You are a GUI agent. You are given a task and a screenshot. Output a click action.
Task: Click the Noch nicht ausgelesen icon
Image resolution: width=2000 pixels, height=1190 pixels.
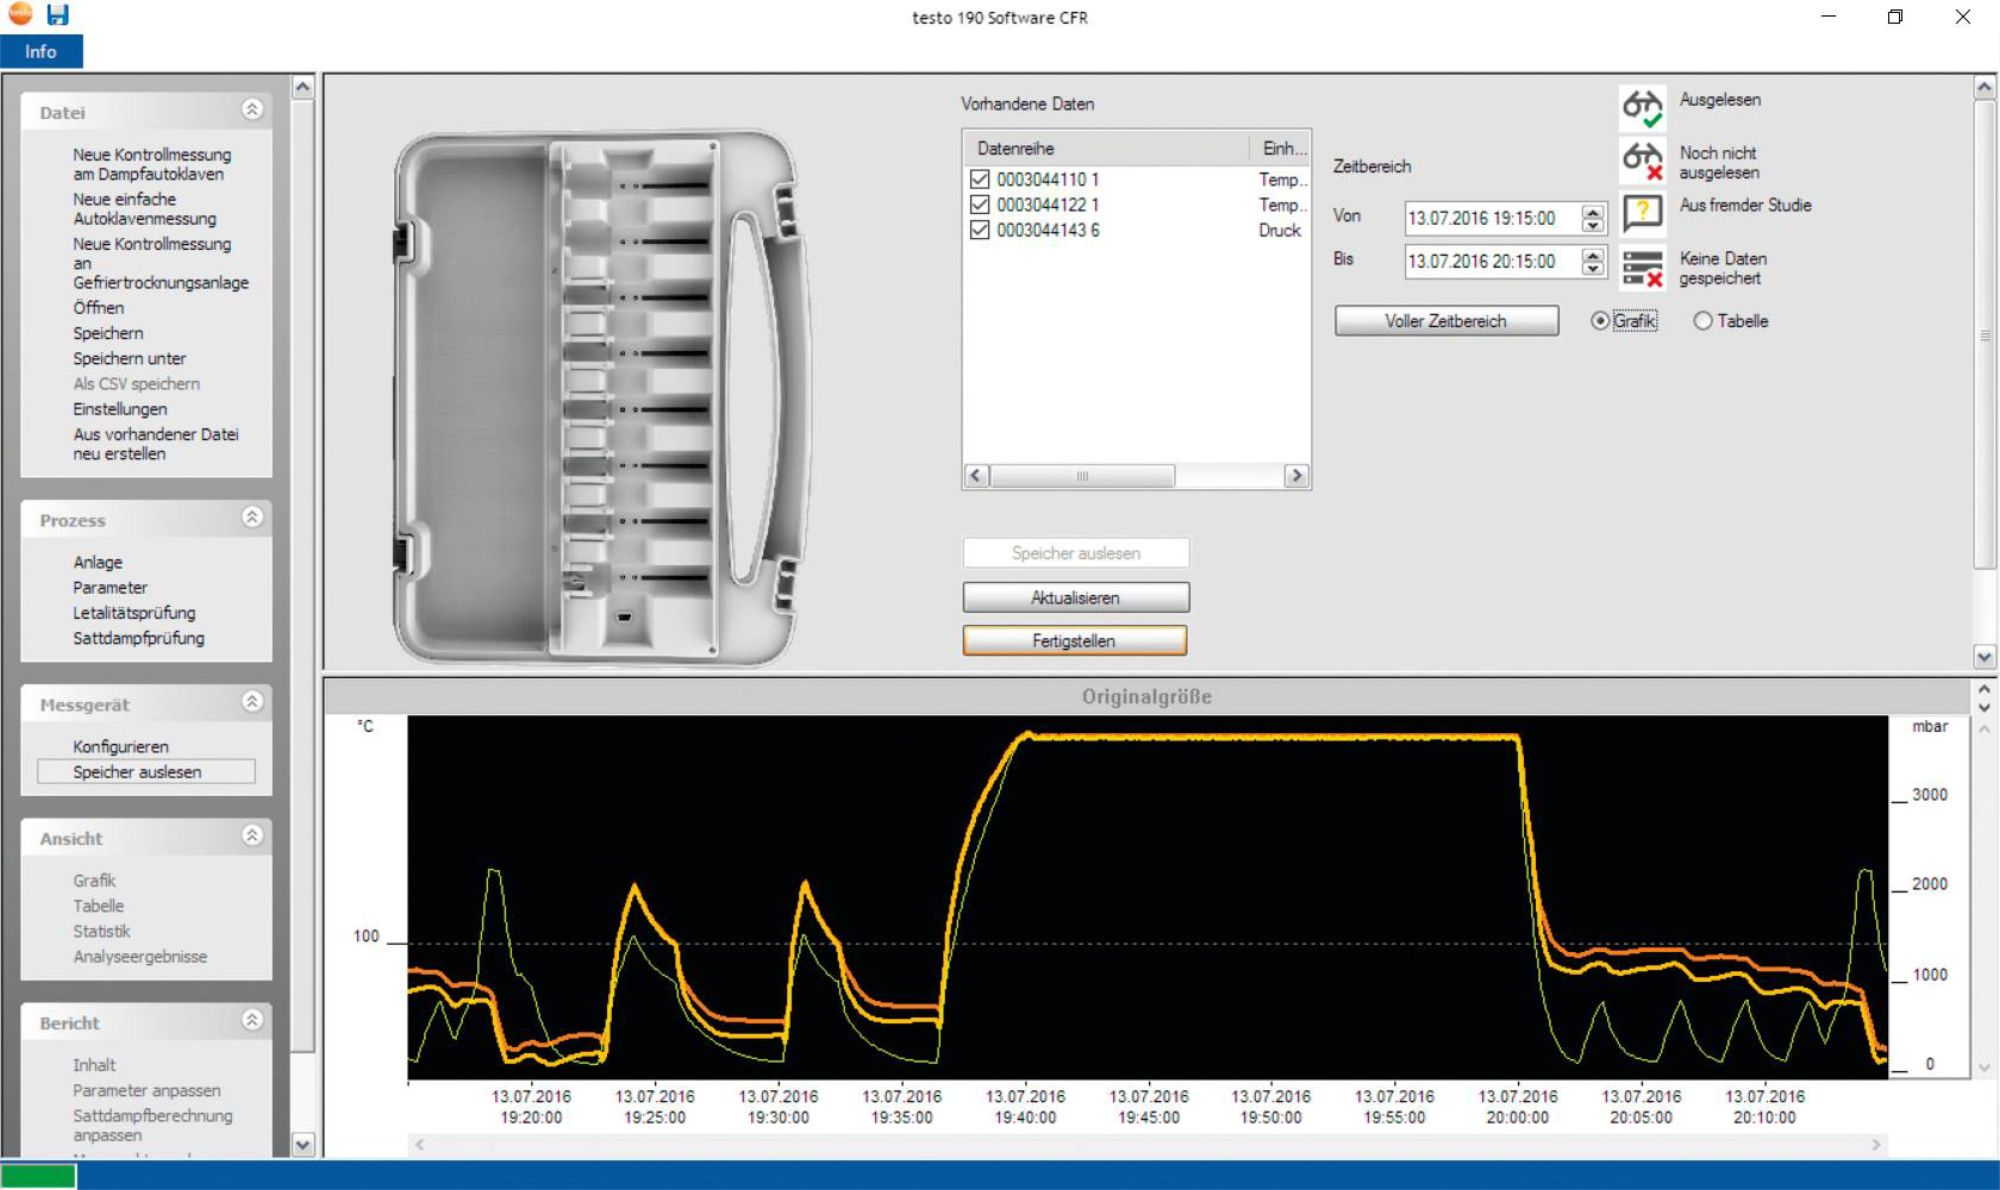coord(1642,160)
